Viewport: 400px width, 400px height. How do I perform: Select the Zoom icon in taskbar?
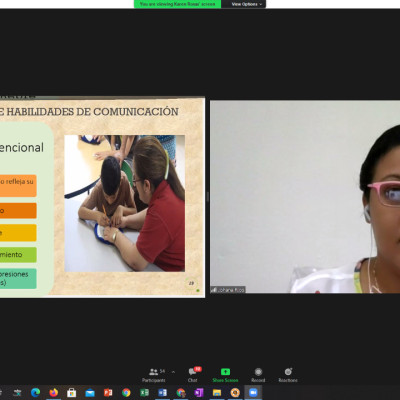253,393
